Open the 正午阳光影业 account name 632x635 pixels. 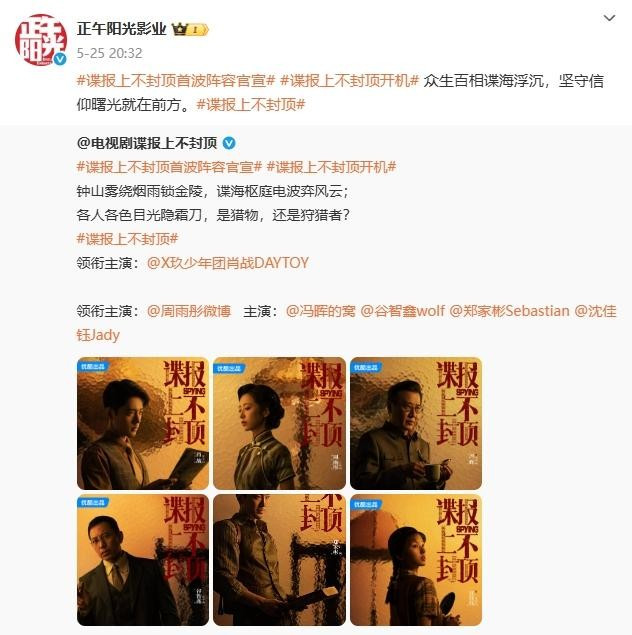[121, 29]
